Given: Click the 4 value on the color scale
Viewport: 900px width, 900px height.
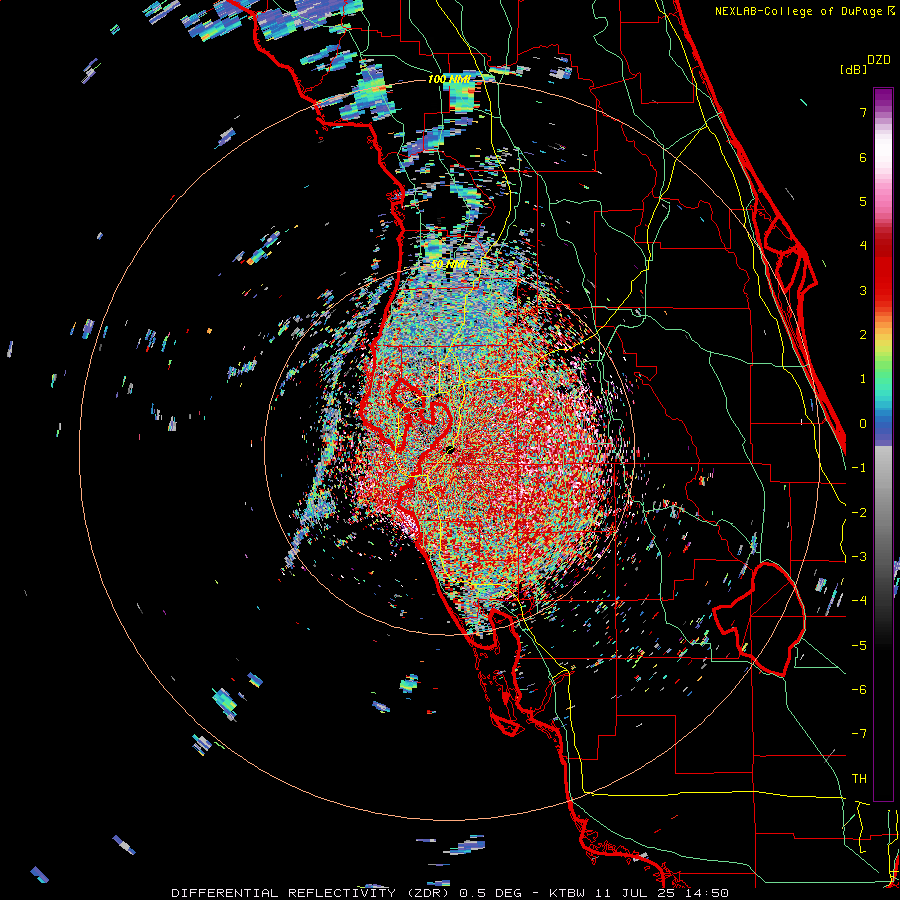Looking at the screenshot, I should (863, 246).
